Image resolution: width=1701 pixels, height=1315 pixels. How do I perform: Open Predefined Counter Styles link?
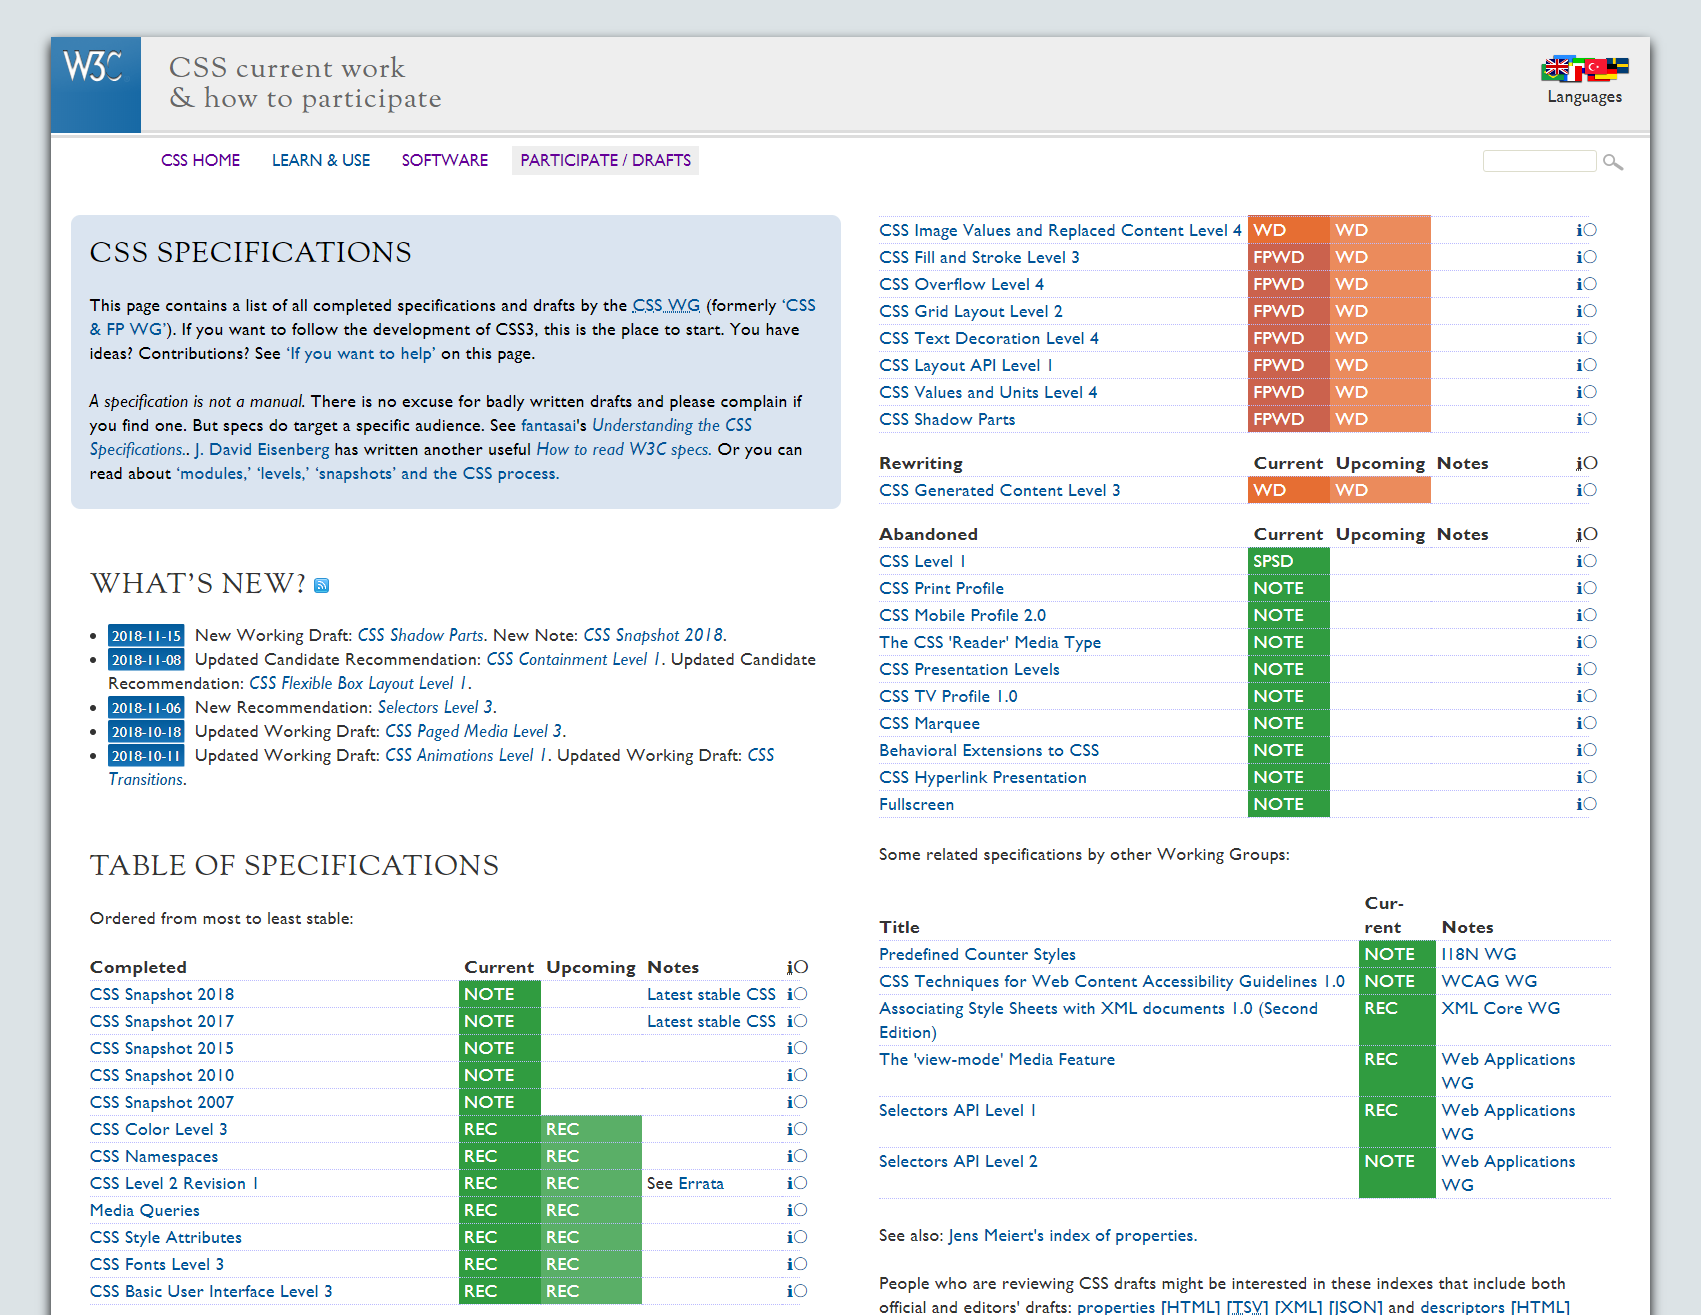tap(977, 954)
